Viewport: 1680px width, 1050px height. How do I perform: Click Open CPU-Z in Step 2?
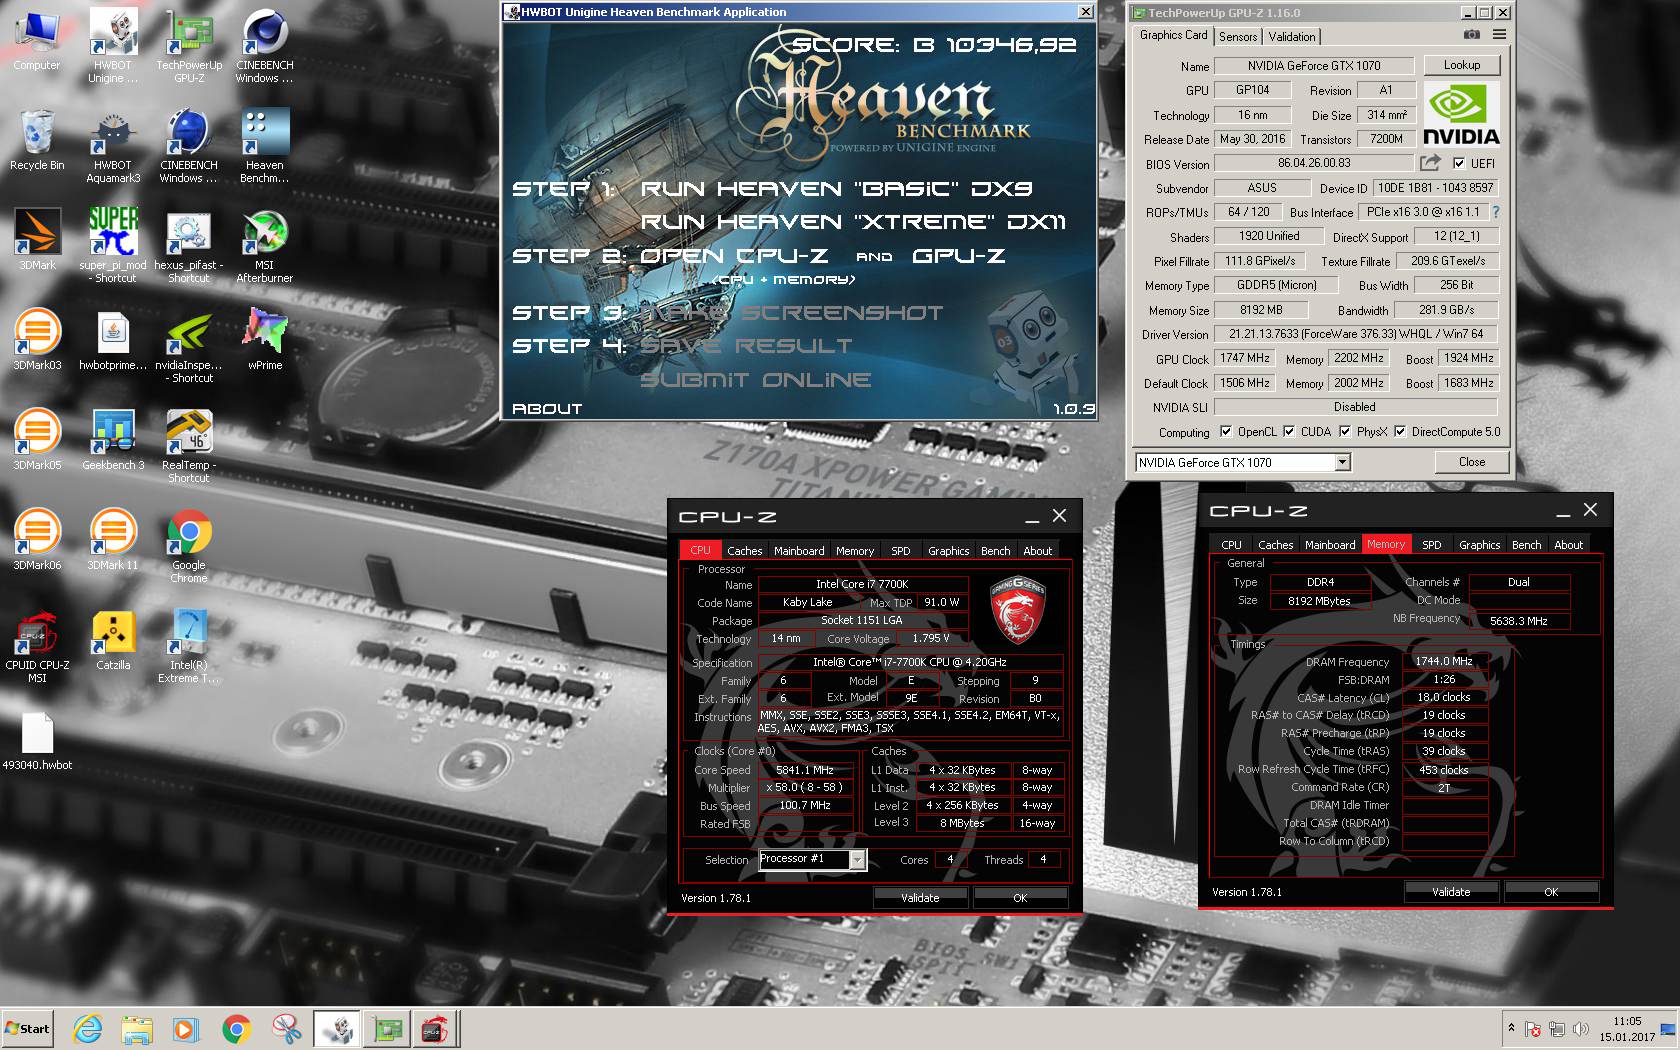click(734, 256)
